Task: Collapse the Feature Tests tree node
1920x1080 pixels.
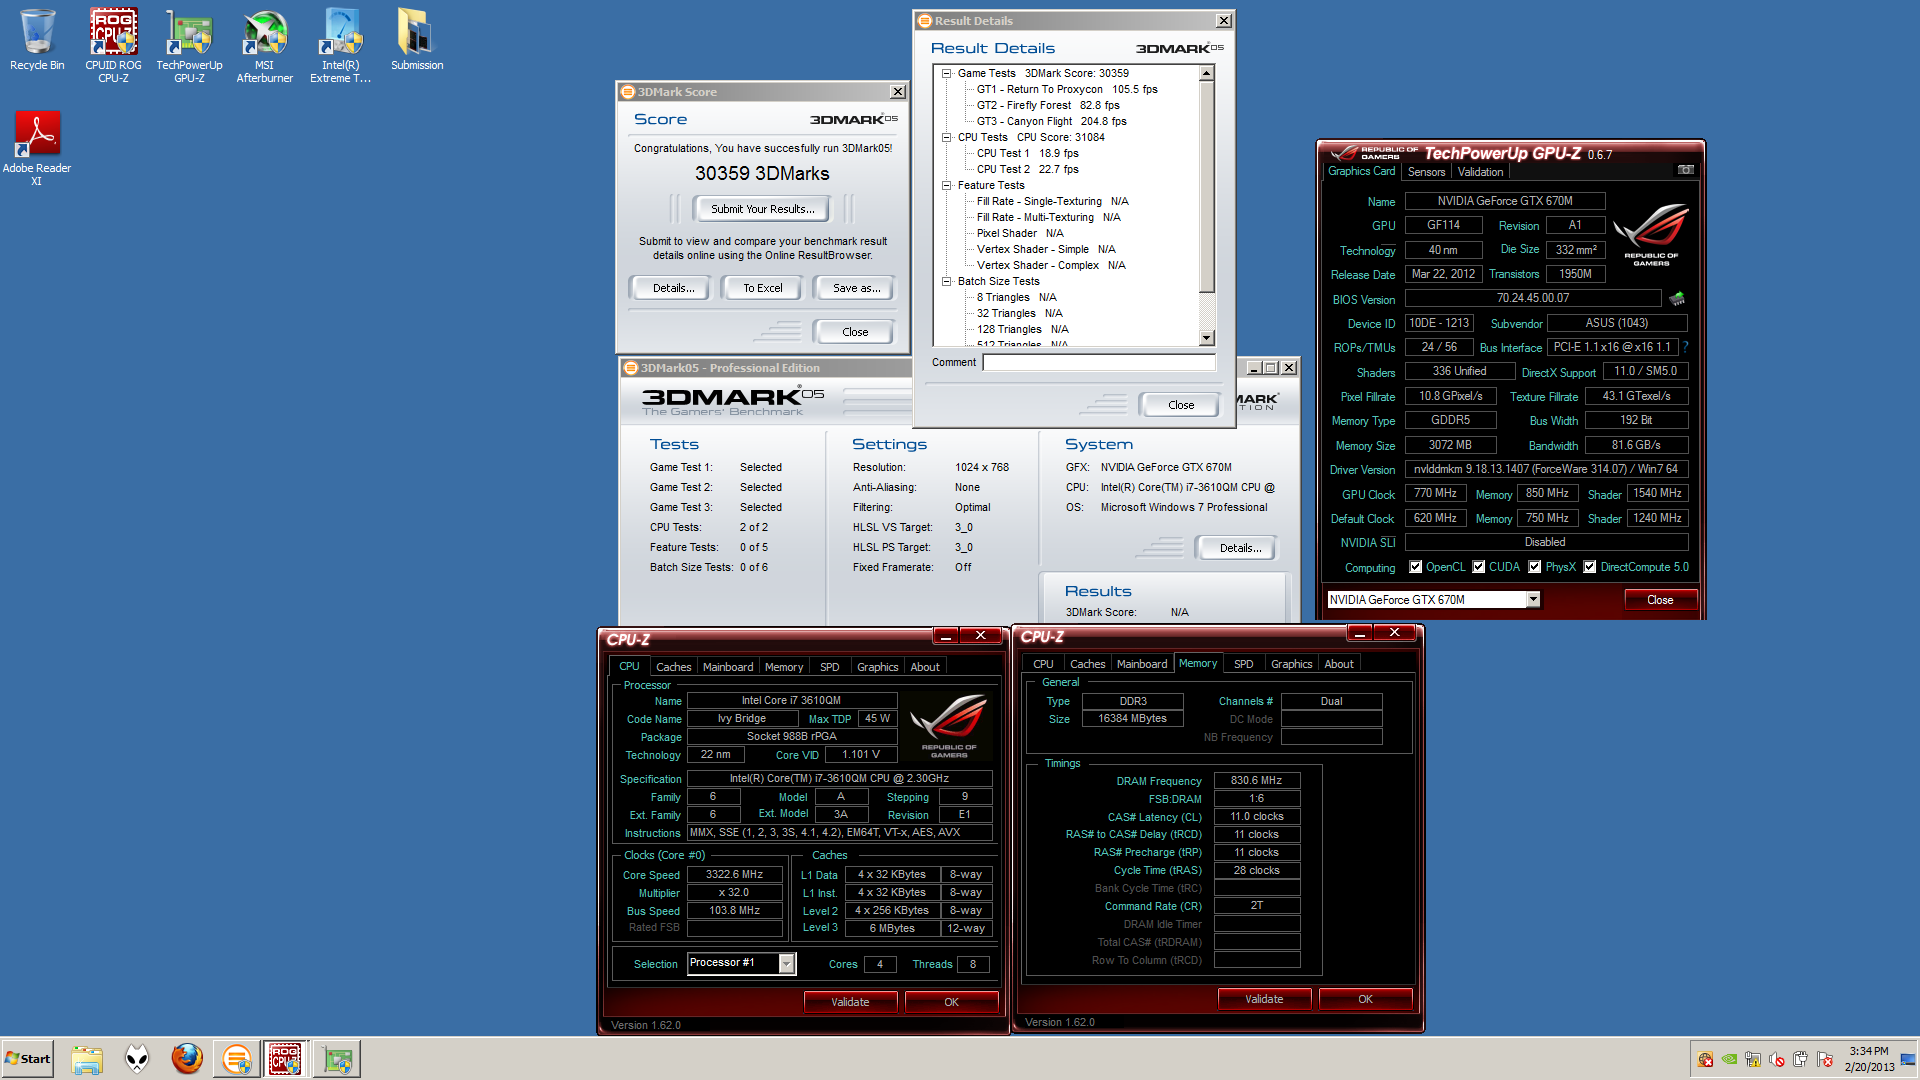Action: 946,185
